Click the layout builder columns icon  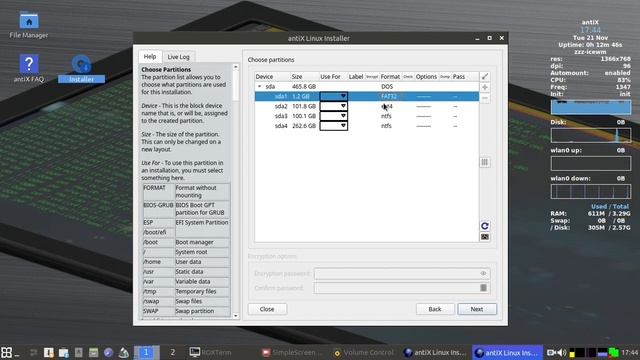[484, 162]
